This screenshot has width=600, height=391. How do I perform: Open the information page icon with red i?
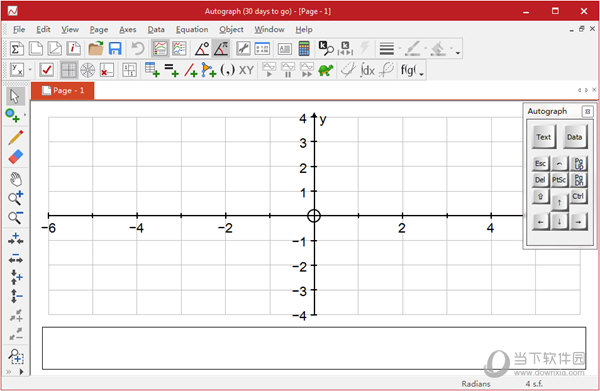click(73, 49)
